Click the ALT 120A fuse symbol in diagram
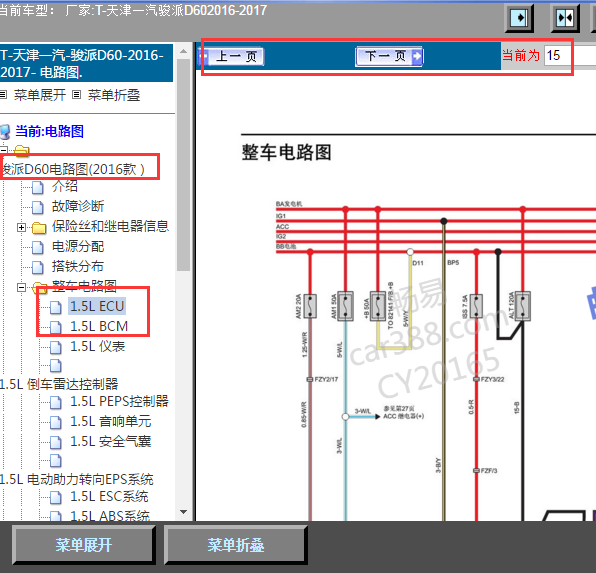The height and width of the screenshot is (573, 596). 523,306
